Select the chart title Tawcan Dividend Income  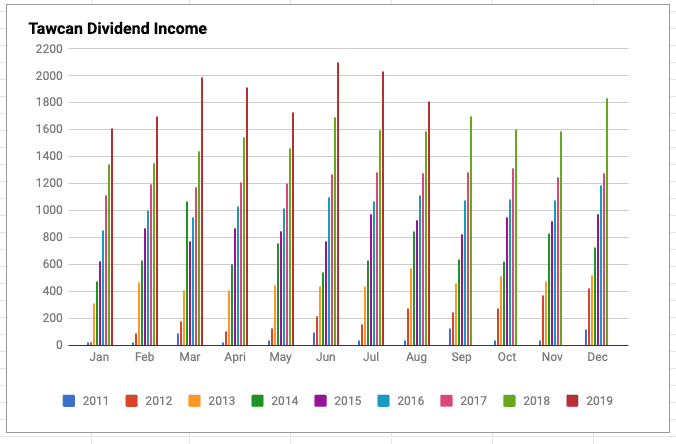[118, 28]
